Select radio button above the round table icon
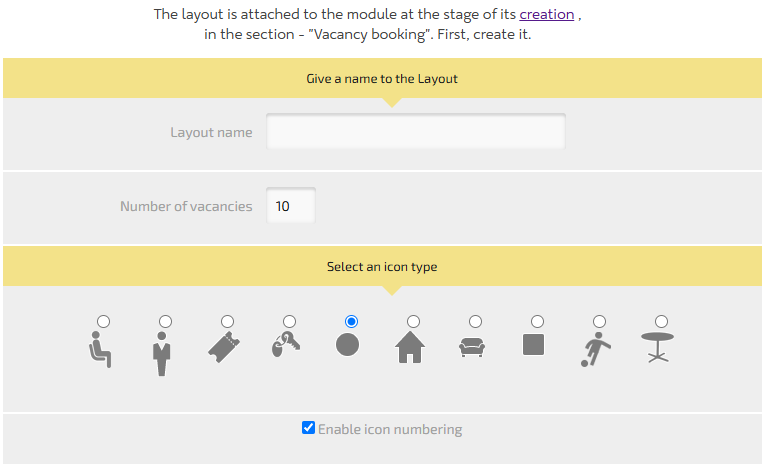 tap(661, 321)
